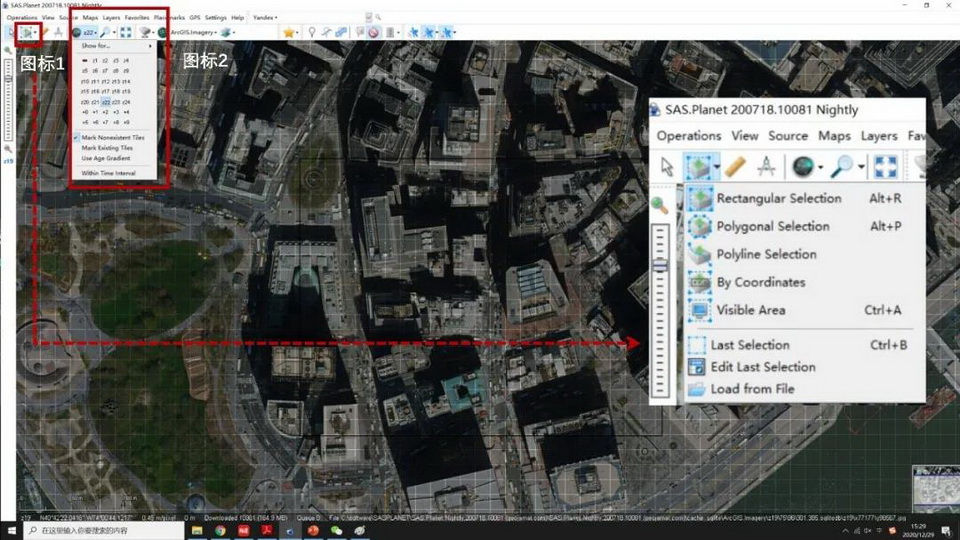Click the Windows taskbar search box
The height and width of the screenshot is (540, 960).
[x=95, y=529]
